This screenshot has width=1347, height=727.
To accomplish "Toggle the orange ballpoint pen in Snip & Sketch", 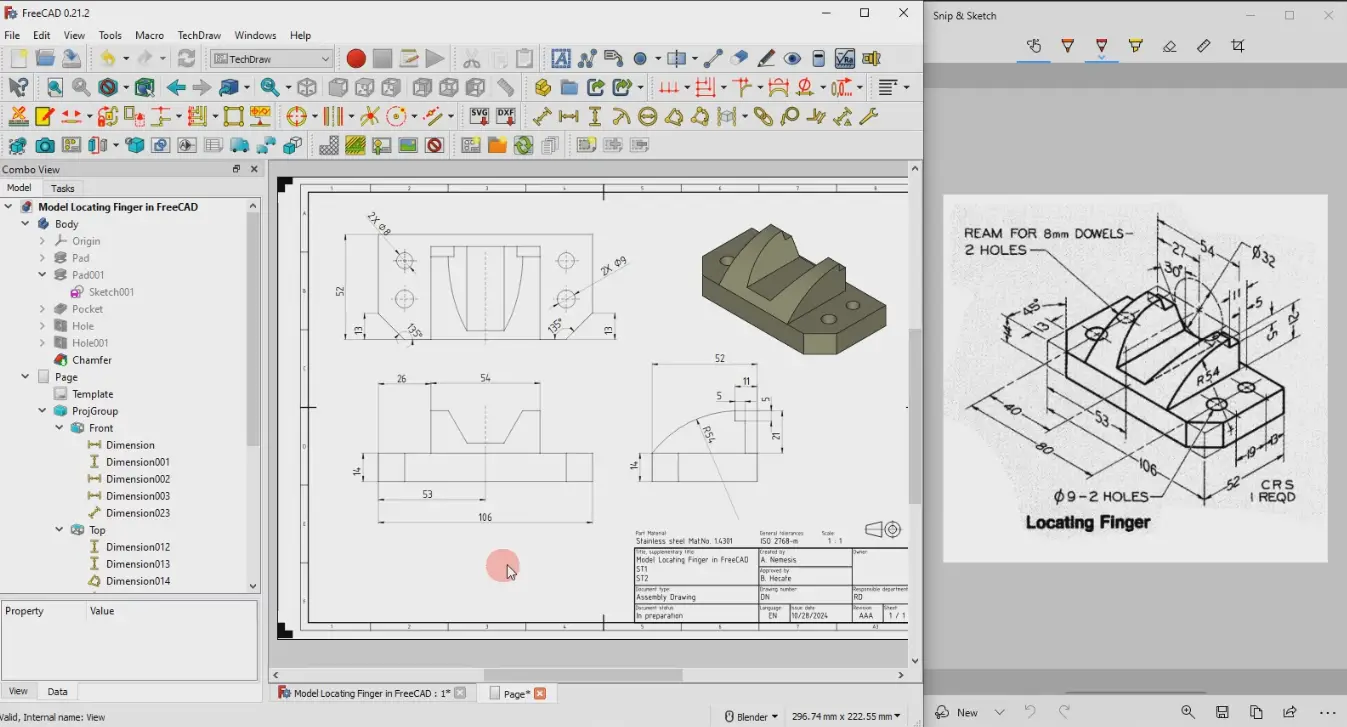I will click(1067, 46).
